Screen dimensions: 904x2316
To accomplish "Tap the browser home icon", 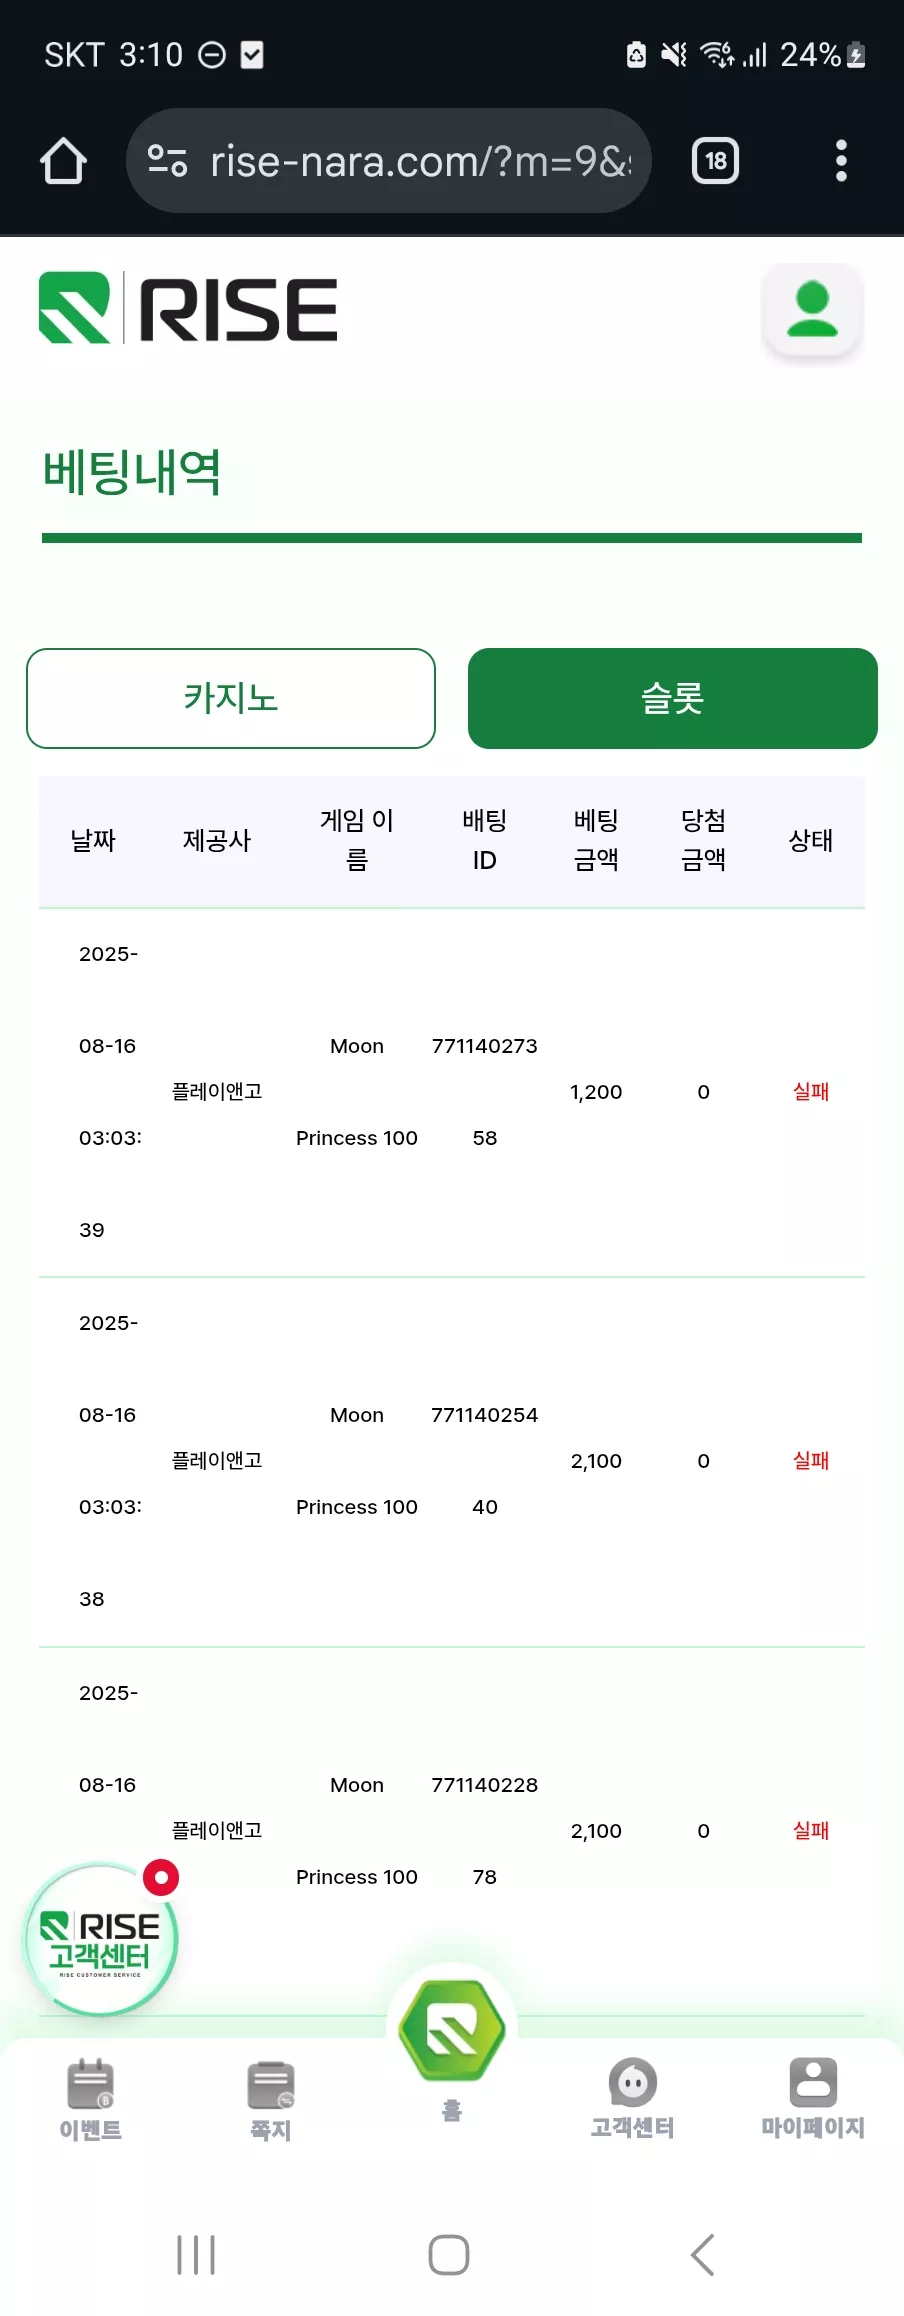I will (x=63, y=161).
